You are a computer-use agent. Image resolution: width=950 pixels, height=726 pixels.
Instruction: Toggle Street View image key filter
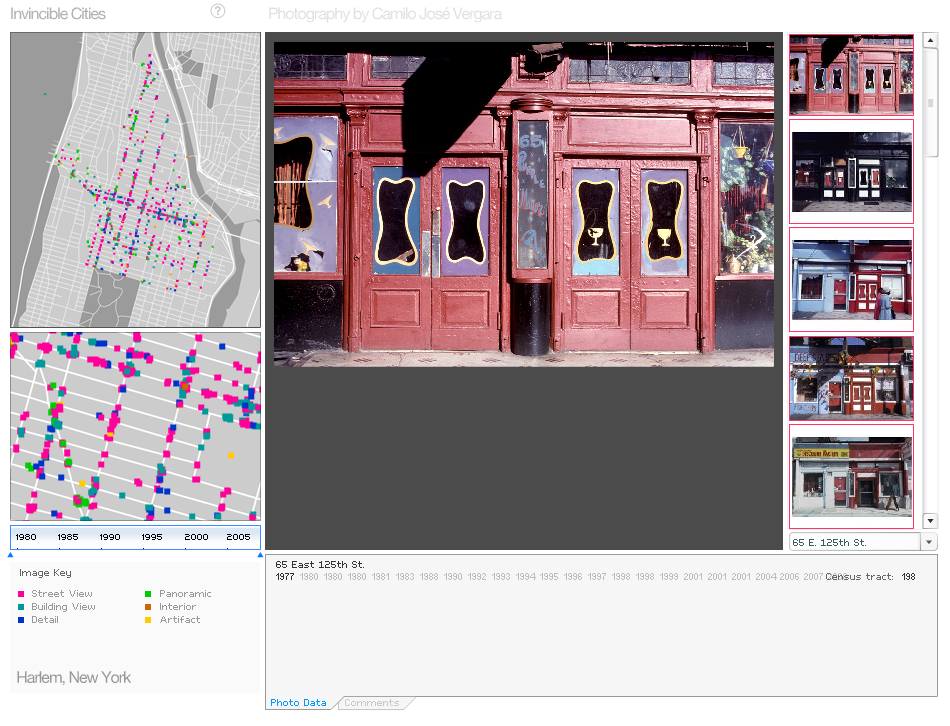(x=61, y=594)
